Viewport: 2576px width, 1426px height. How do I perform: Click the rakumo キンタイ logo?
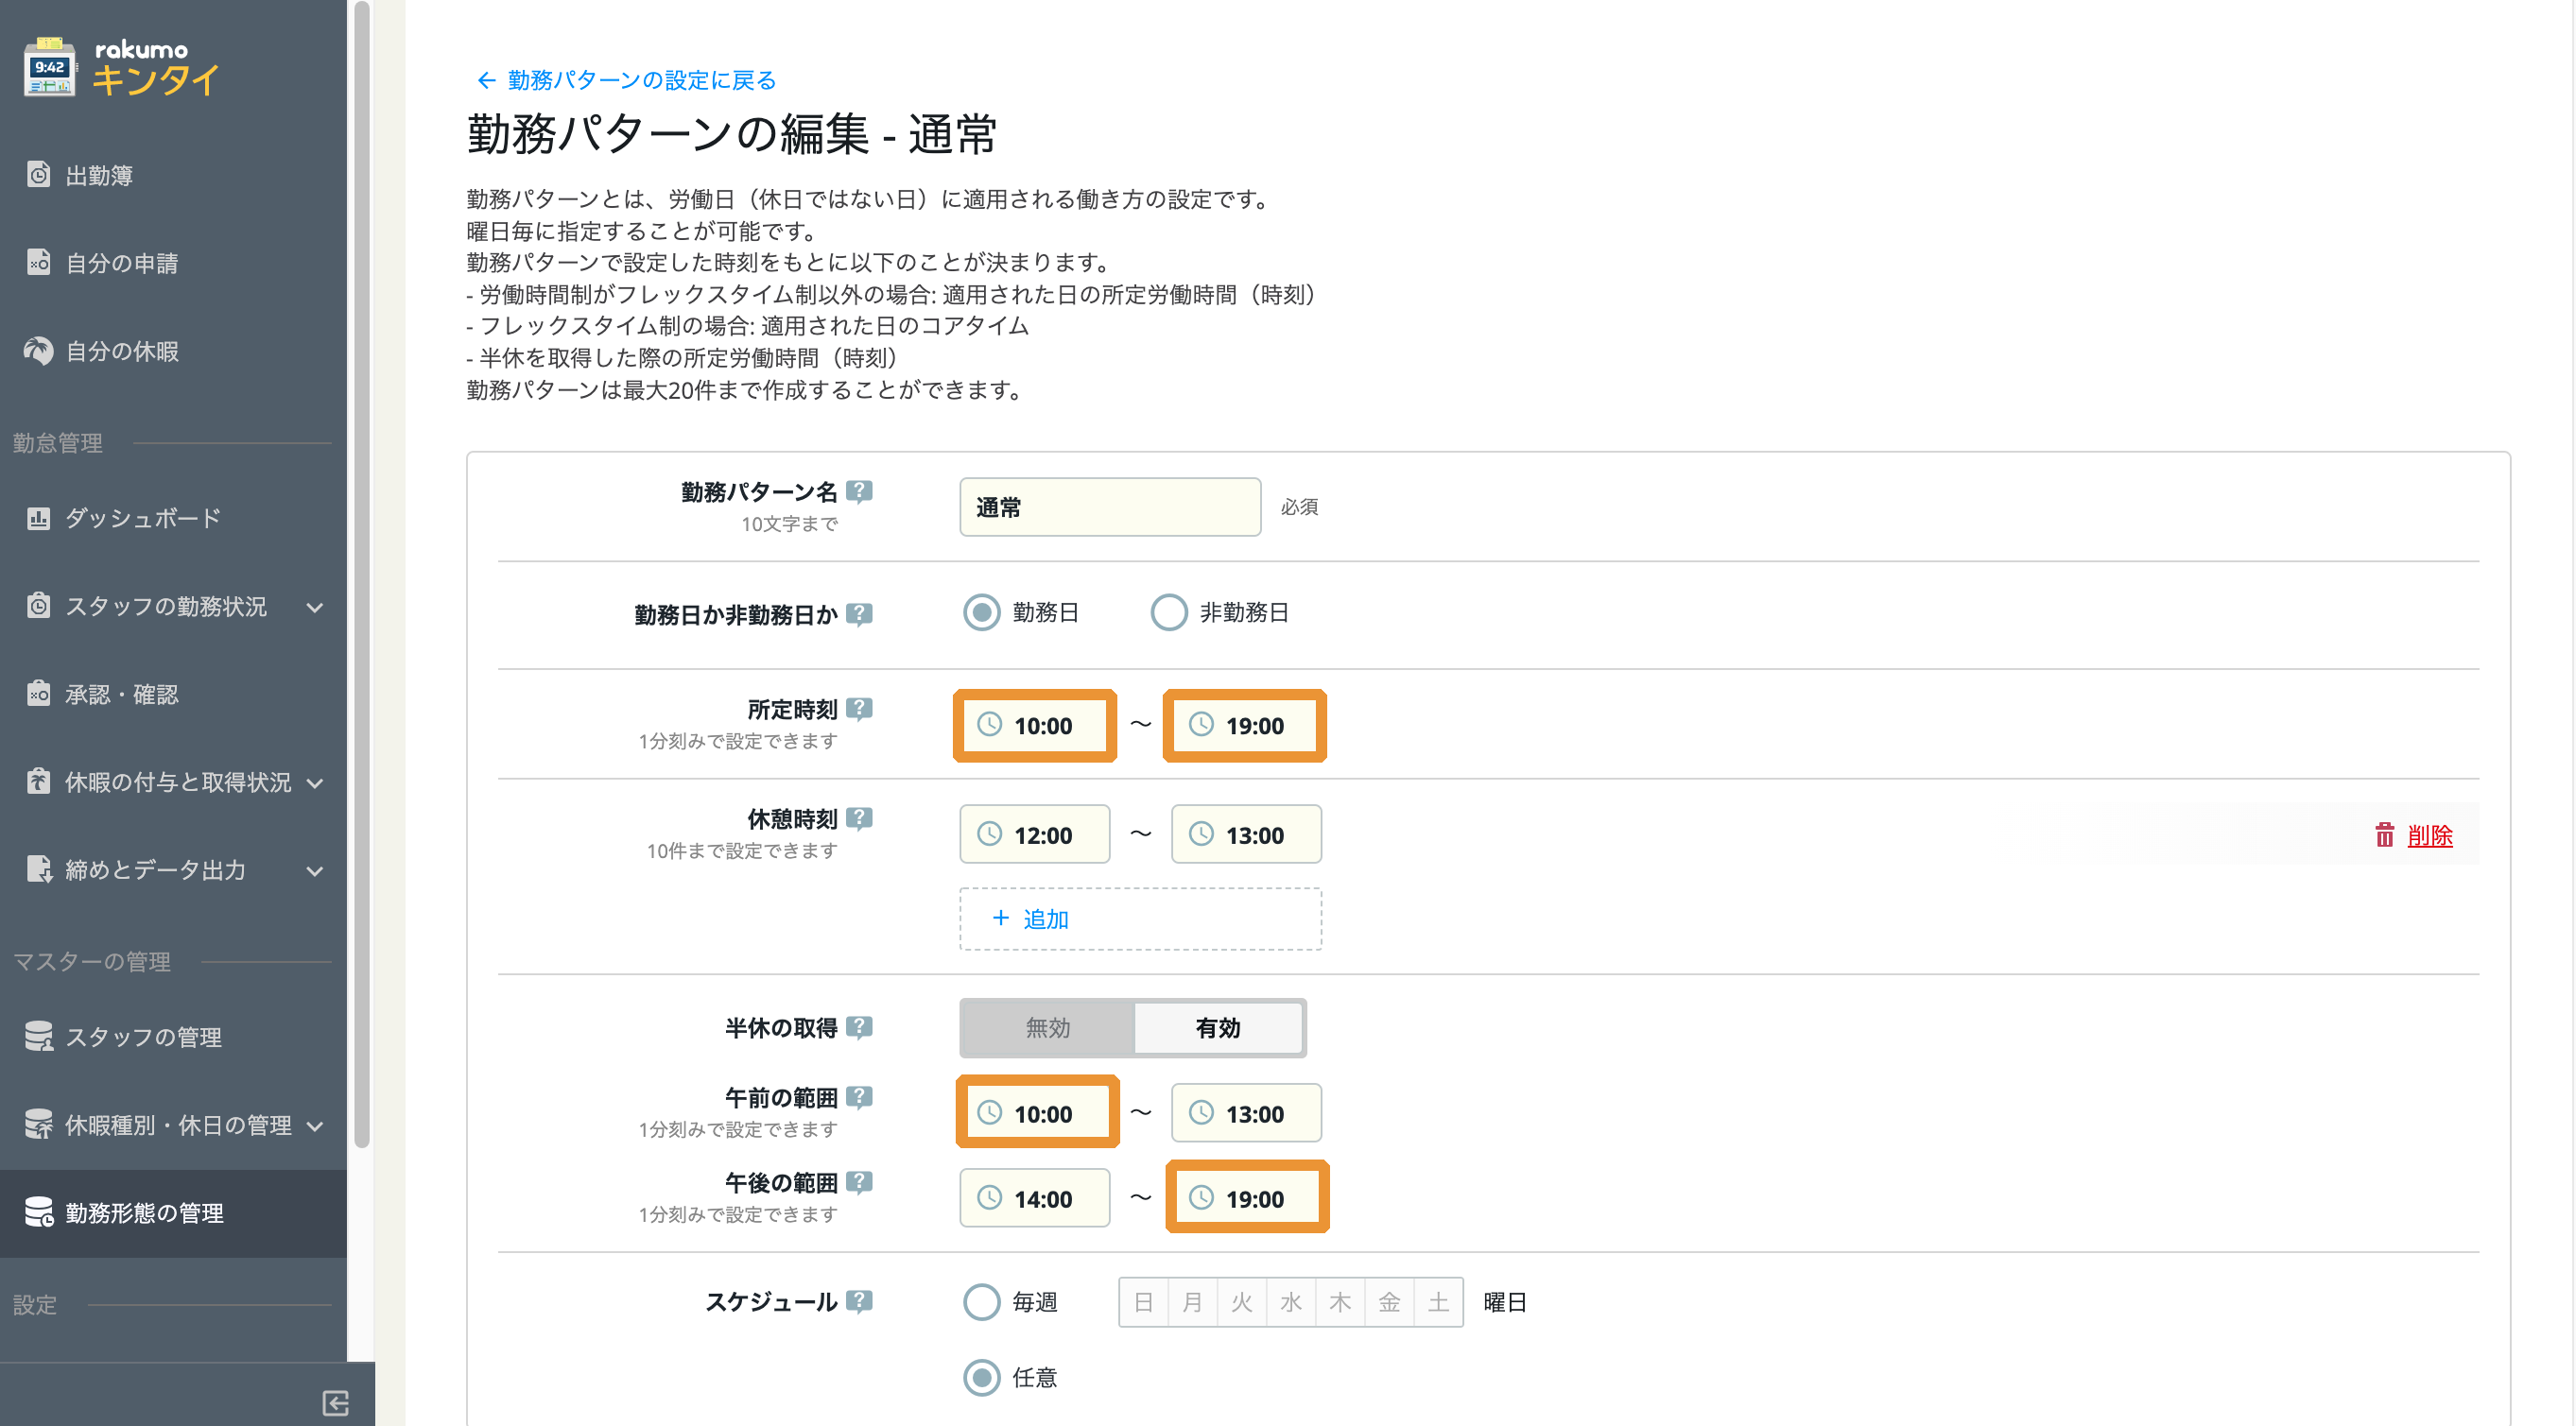[x=122, y=68]
